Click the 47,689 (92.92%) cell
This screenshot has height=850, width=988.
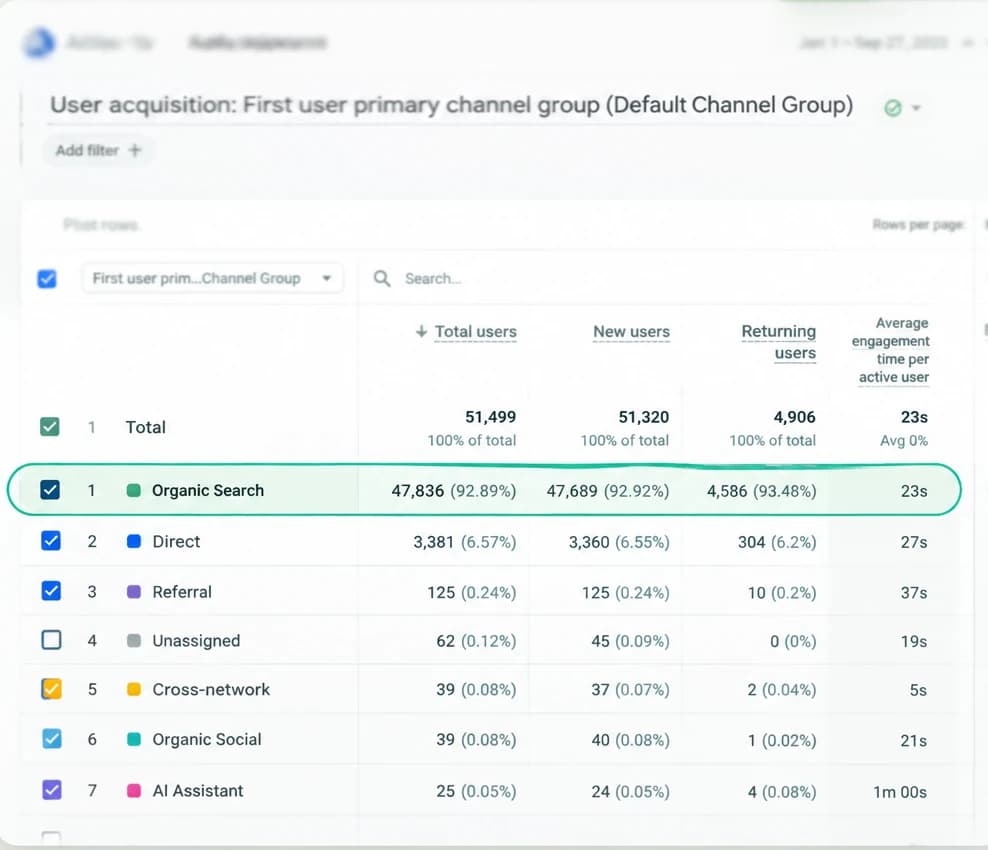coord(608,491)
